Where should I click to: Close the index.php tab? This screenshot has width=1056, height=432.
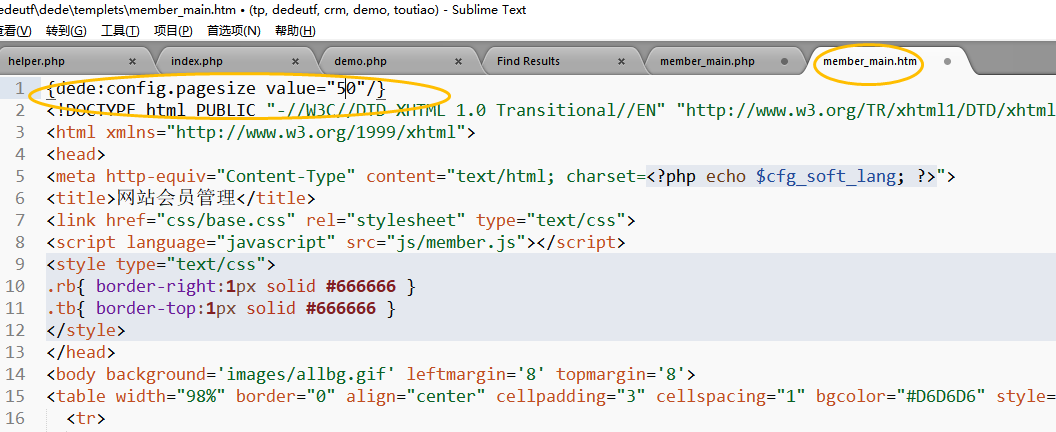click(295, 61)
